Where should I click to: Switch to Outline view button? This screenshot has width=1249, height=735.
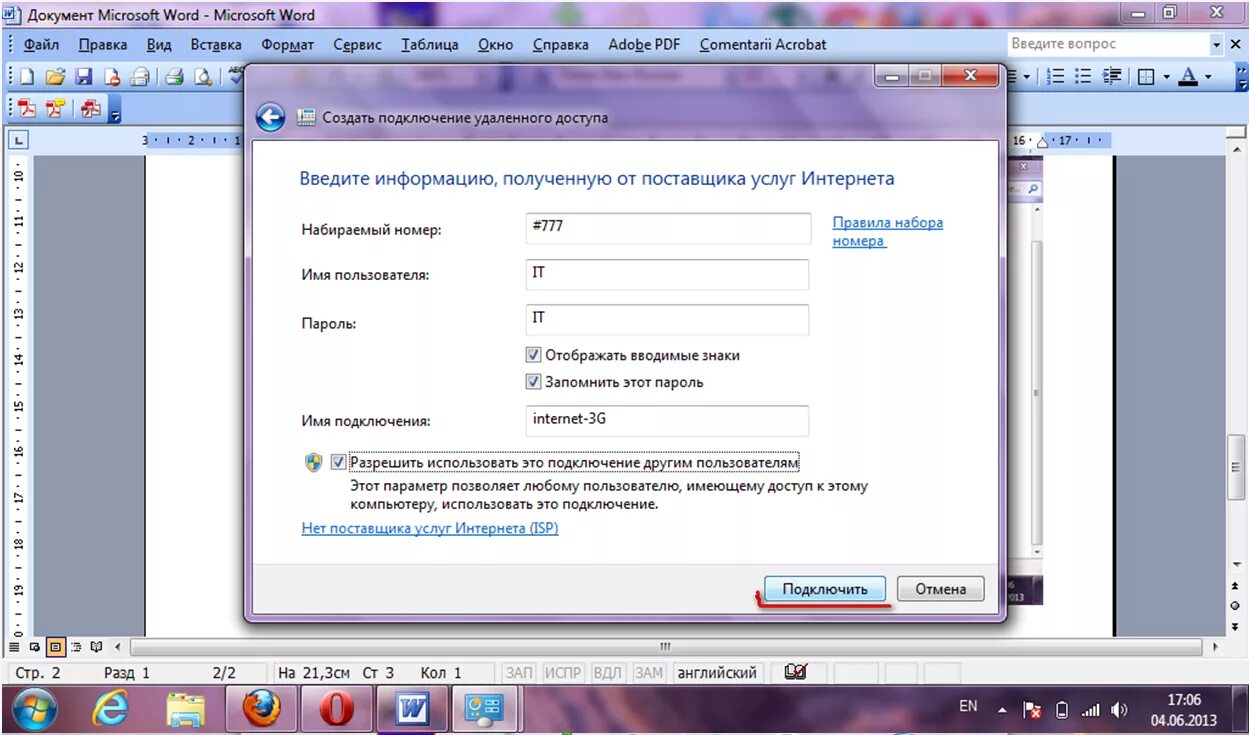point(76,646)
